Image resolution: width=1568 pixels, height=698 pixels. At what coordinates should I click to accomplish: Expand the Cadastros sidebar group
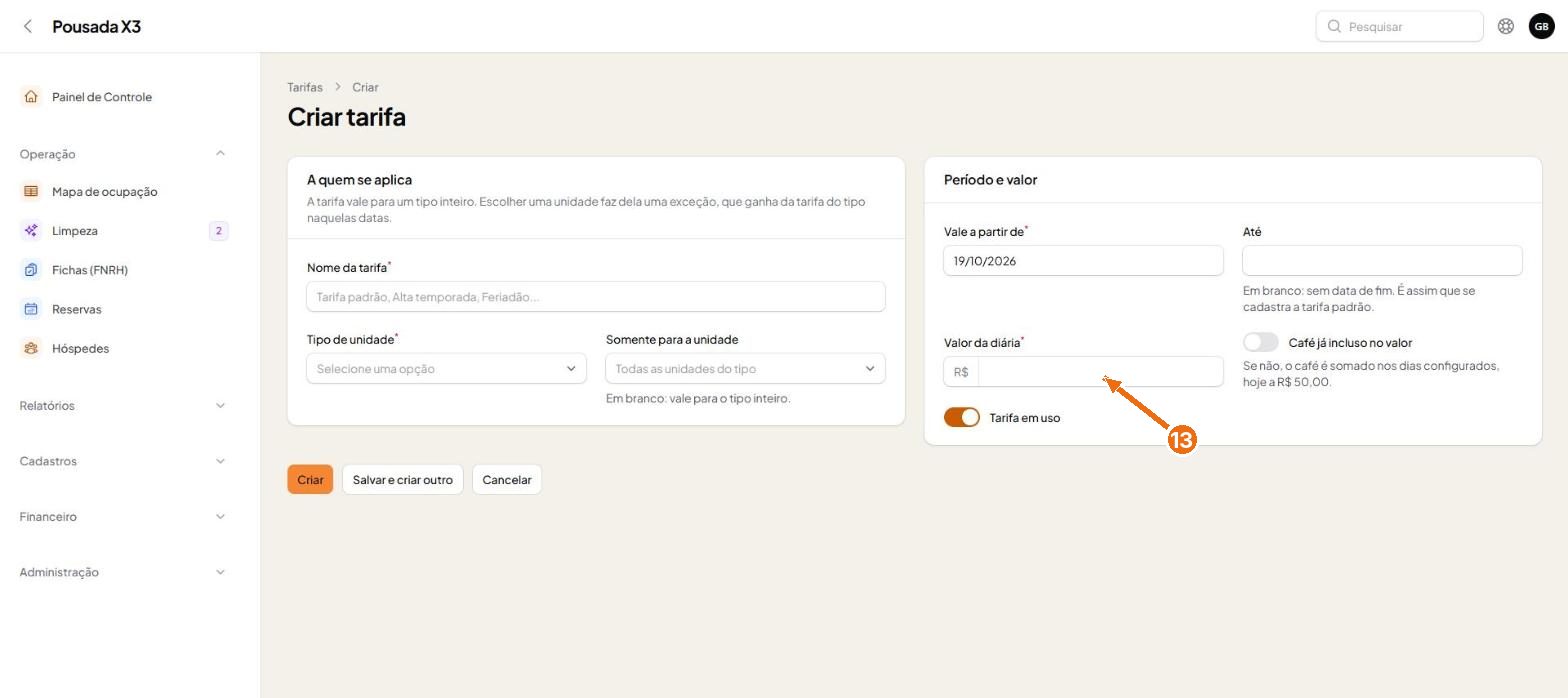click(123, 461)
